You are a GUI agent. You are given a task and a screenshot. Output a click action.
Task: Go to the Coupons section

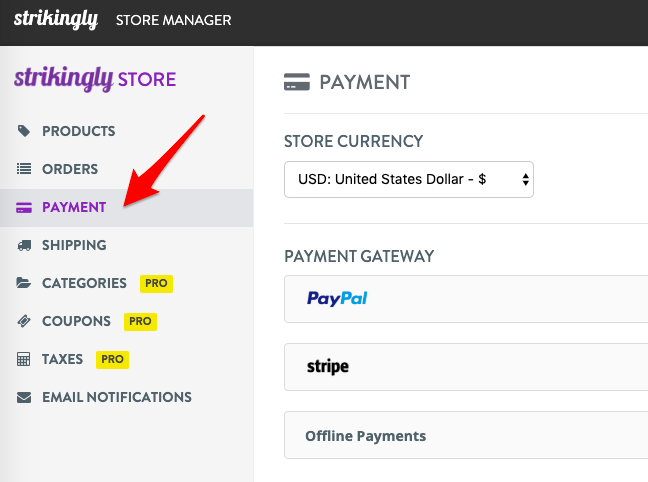point(76,321)
